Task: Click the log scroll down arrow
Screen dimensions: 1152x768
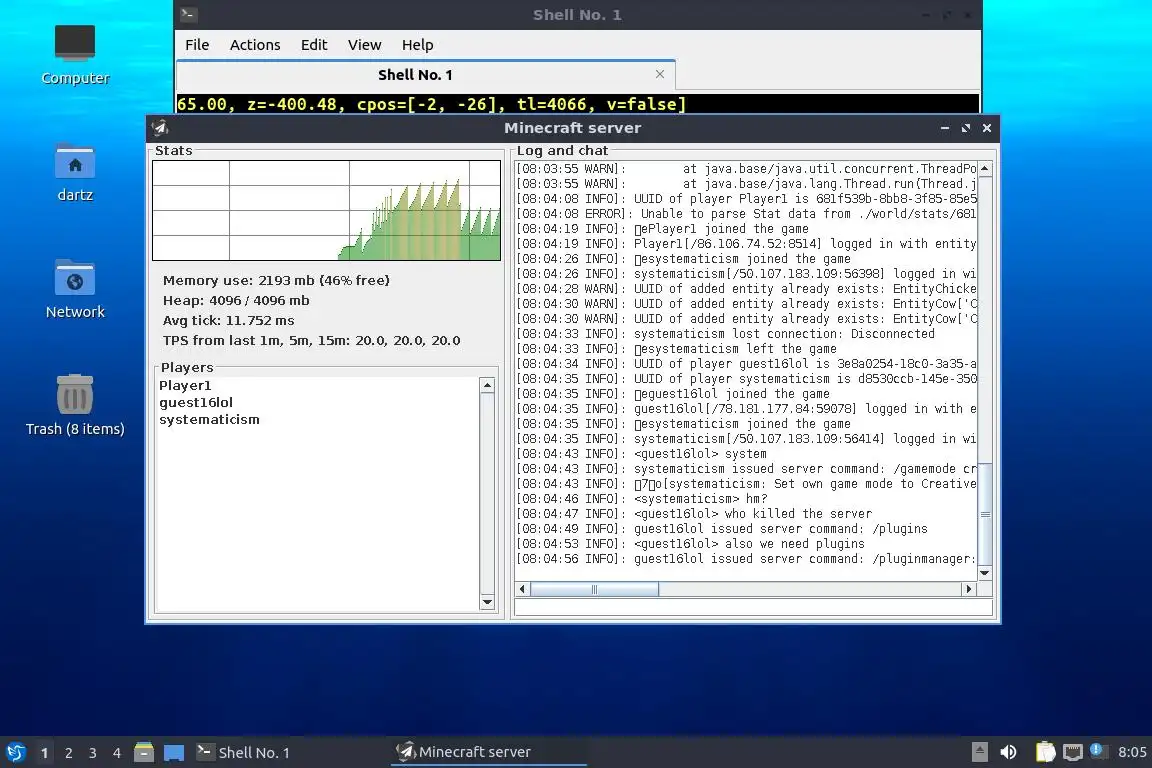Action: point(985,573)
